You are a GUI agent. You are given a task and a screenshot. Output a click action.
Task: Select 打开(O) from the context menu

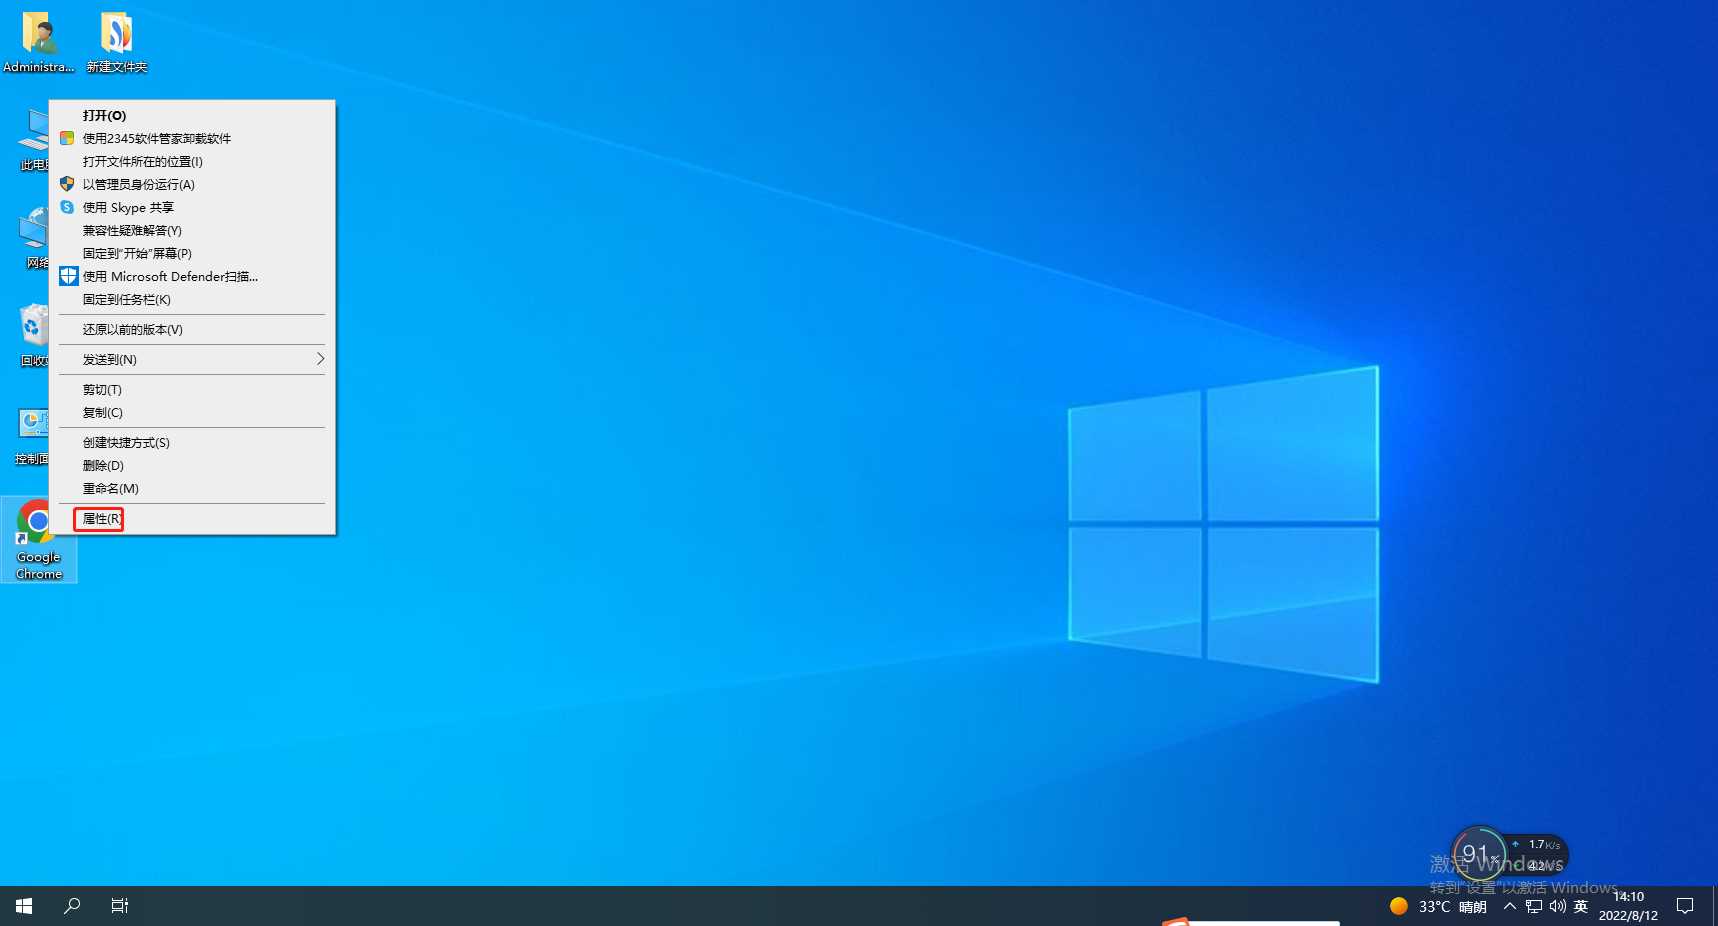tap(104, 116)
